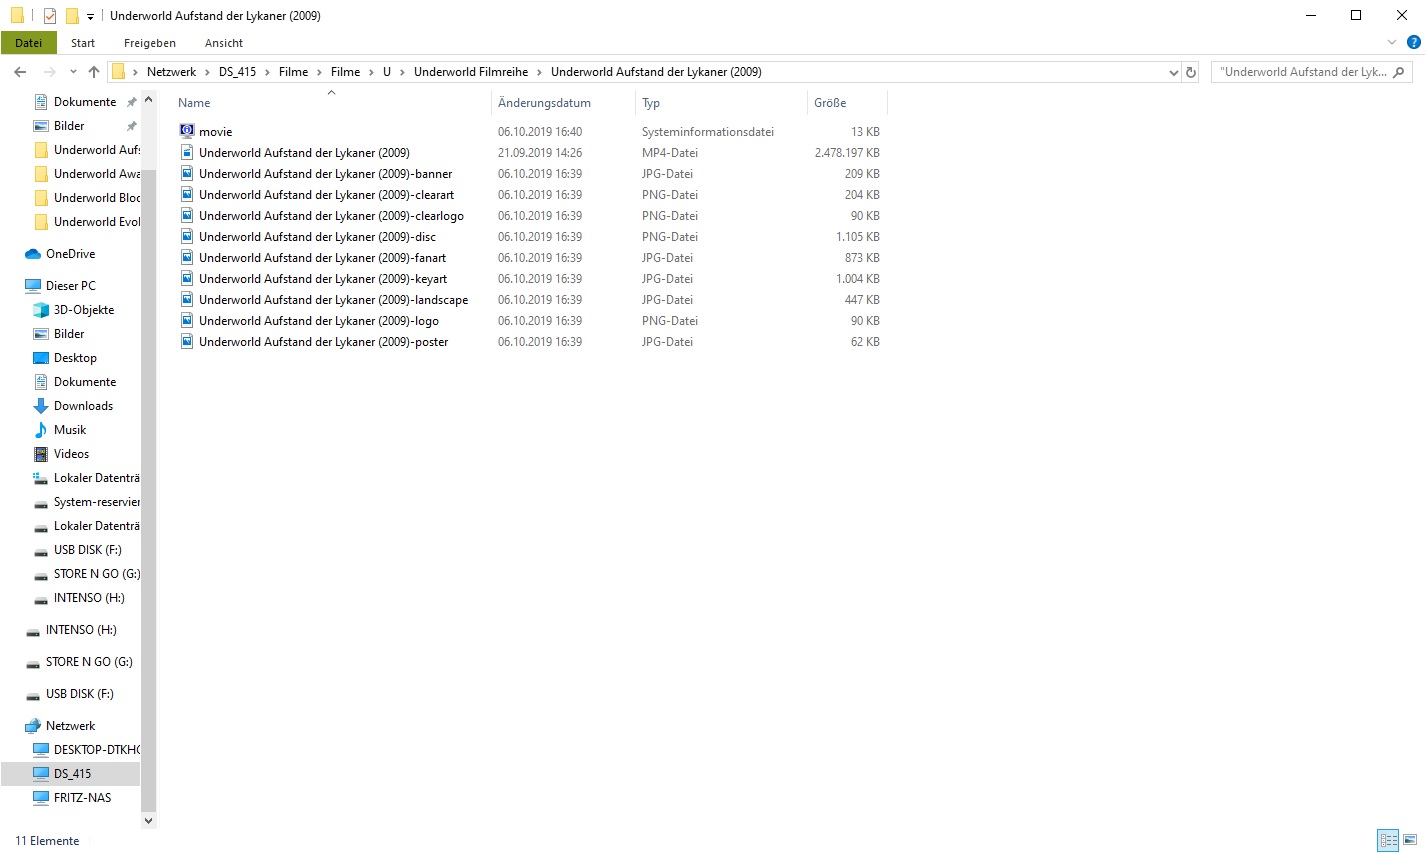The width and height of the screenshot is (1426, 853).
Task: Open FRITZ-NAS network device
Action: pyautogui.click(x=82, y=798)
